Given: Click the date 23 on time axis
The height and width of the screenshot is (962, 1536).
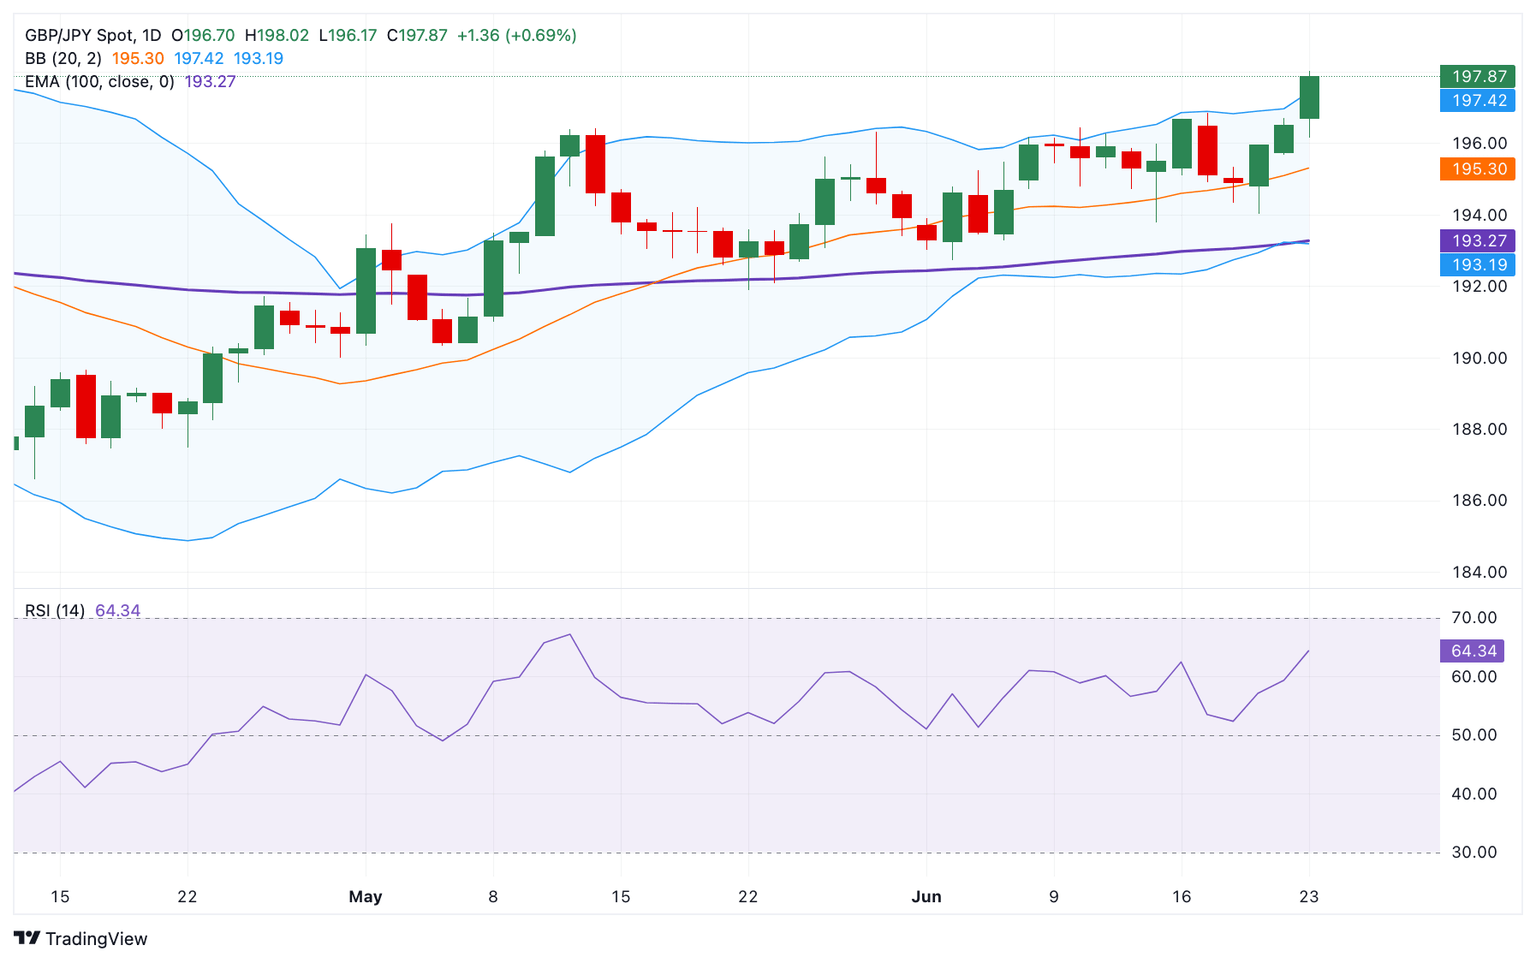Looking at the screenshot, I should click(x=1308, y=897).
